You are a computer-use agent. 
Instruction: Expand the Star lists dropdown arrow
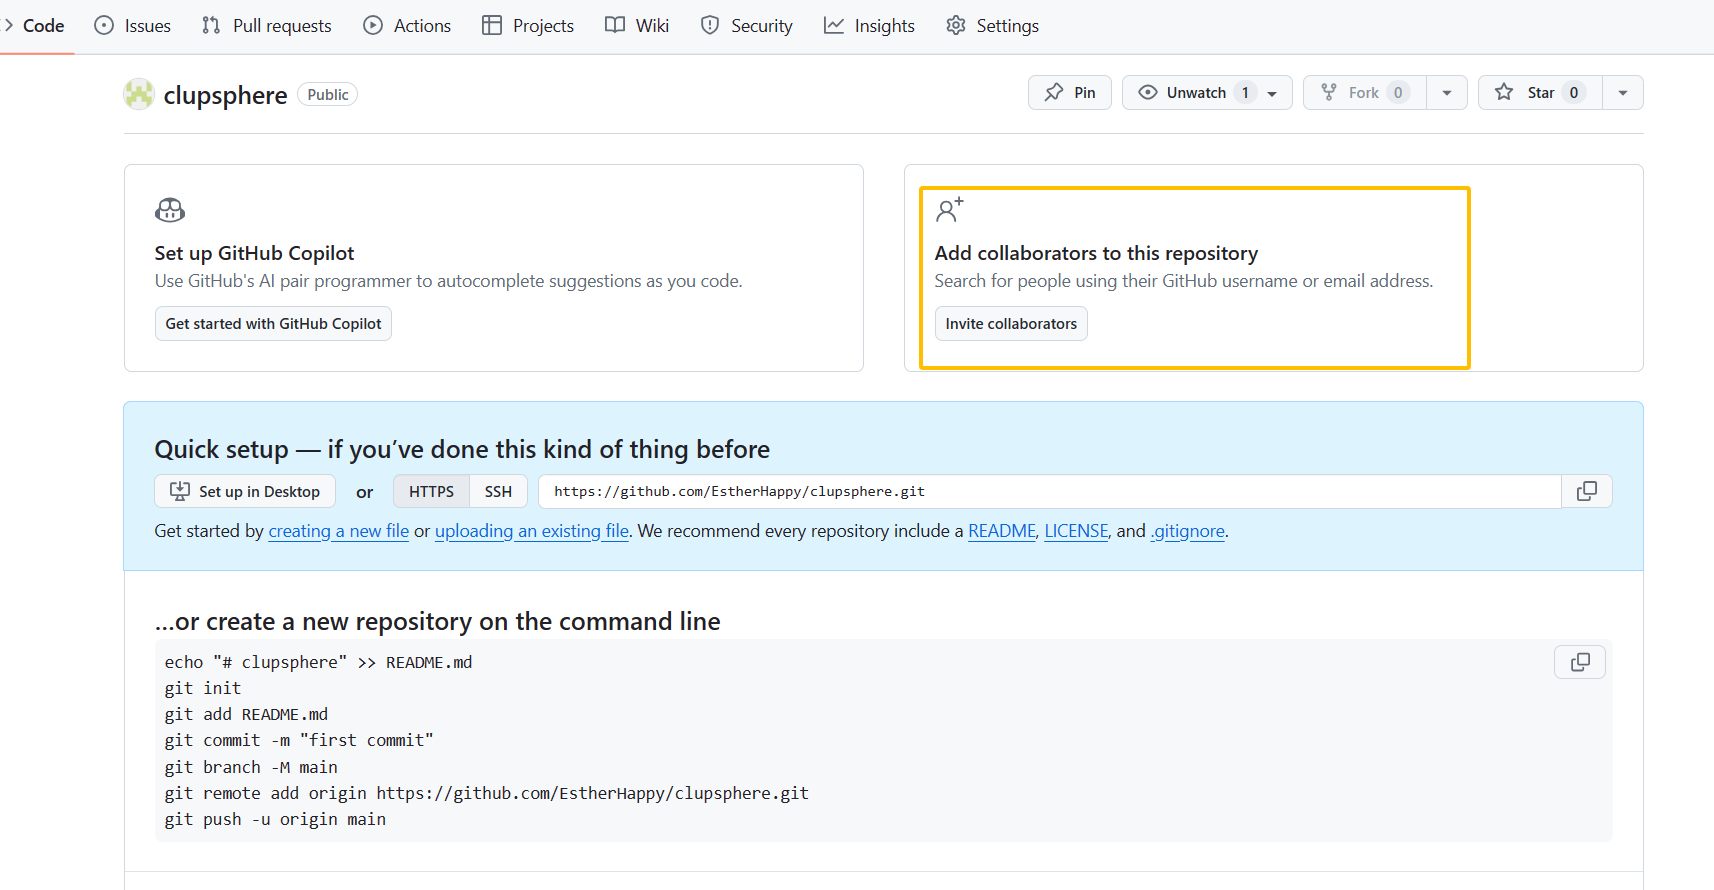1623,93
